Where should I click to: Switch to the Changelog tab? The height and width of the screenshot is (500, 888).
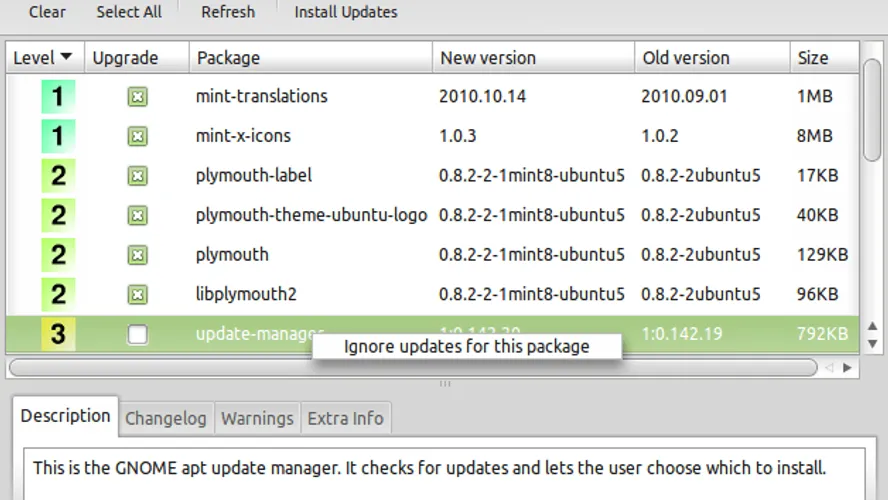[165, 419]
